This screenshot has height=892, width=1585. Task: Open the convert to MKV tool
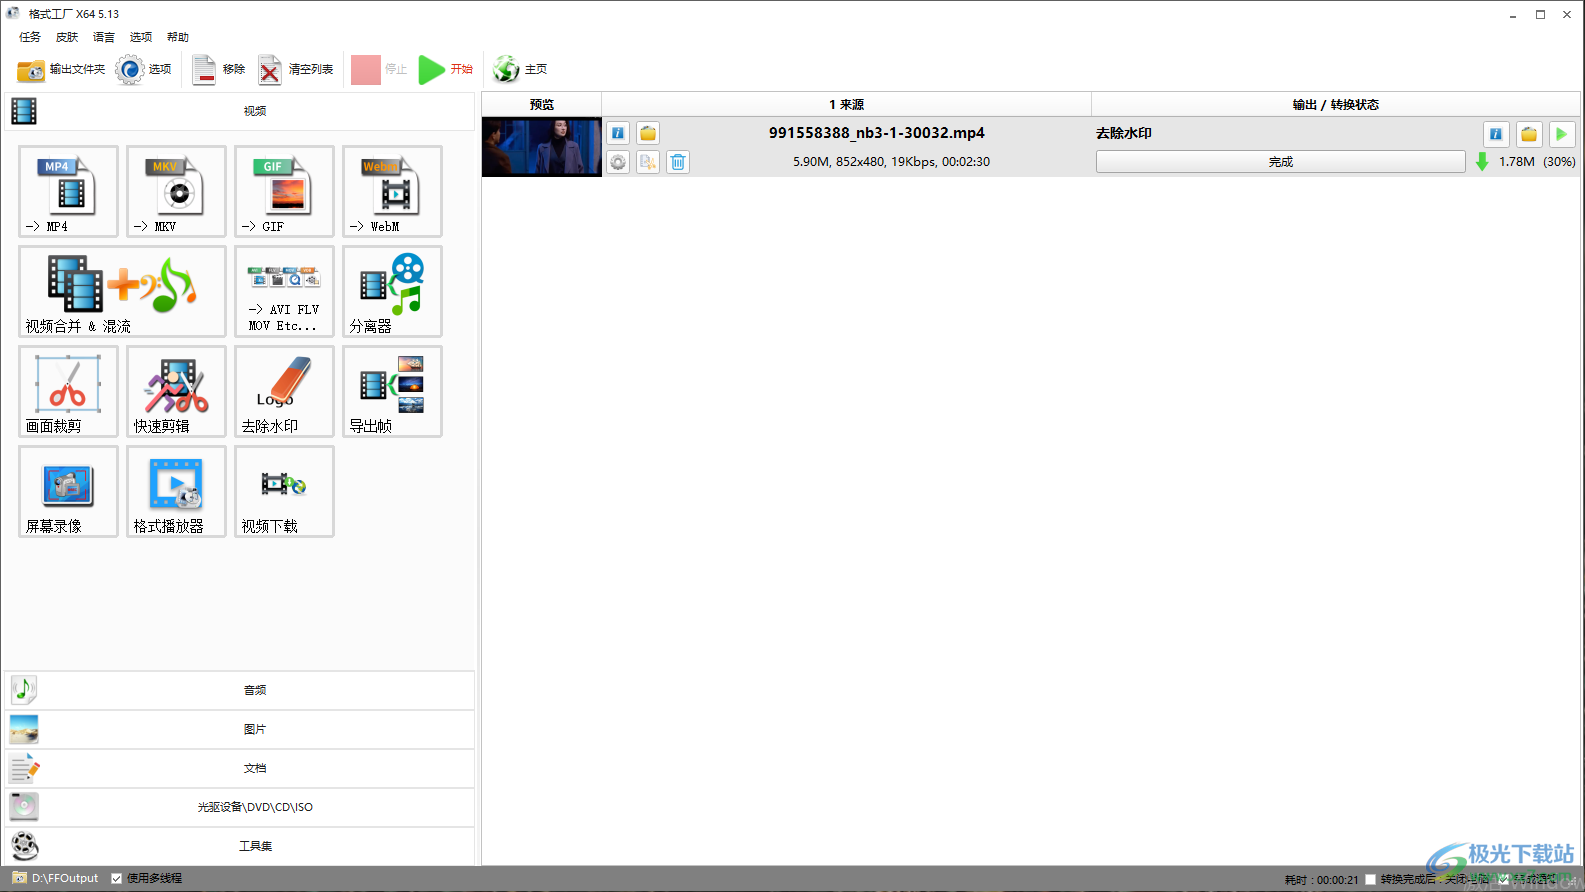click(x=176, y=191)
